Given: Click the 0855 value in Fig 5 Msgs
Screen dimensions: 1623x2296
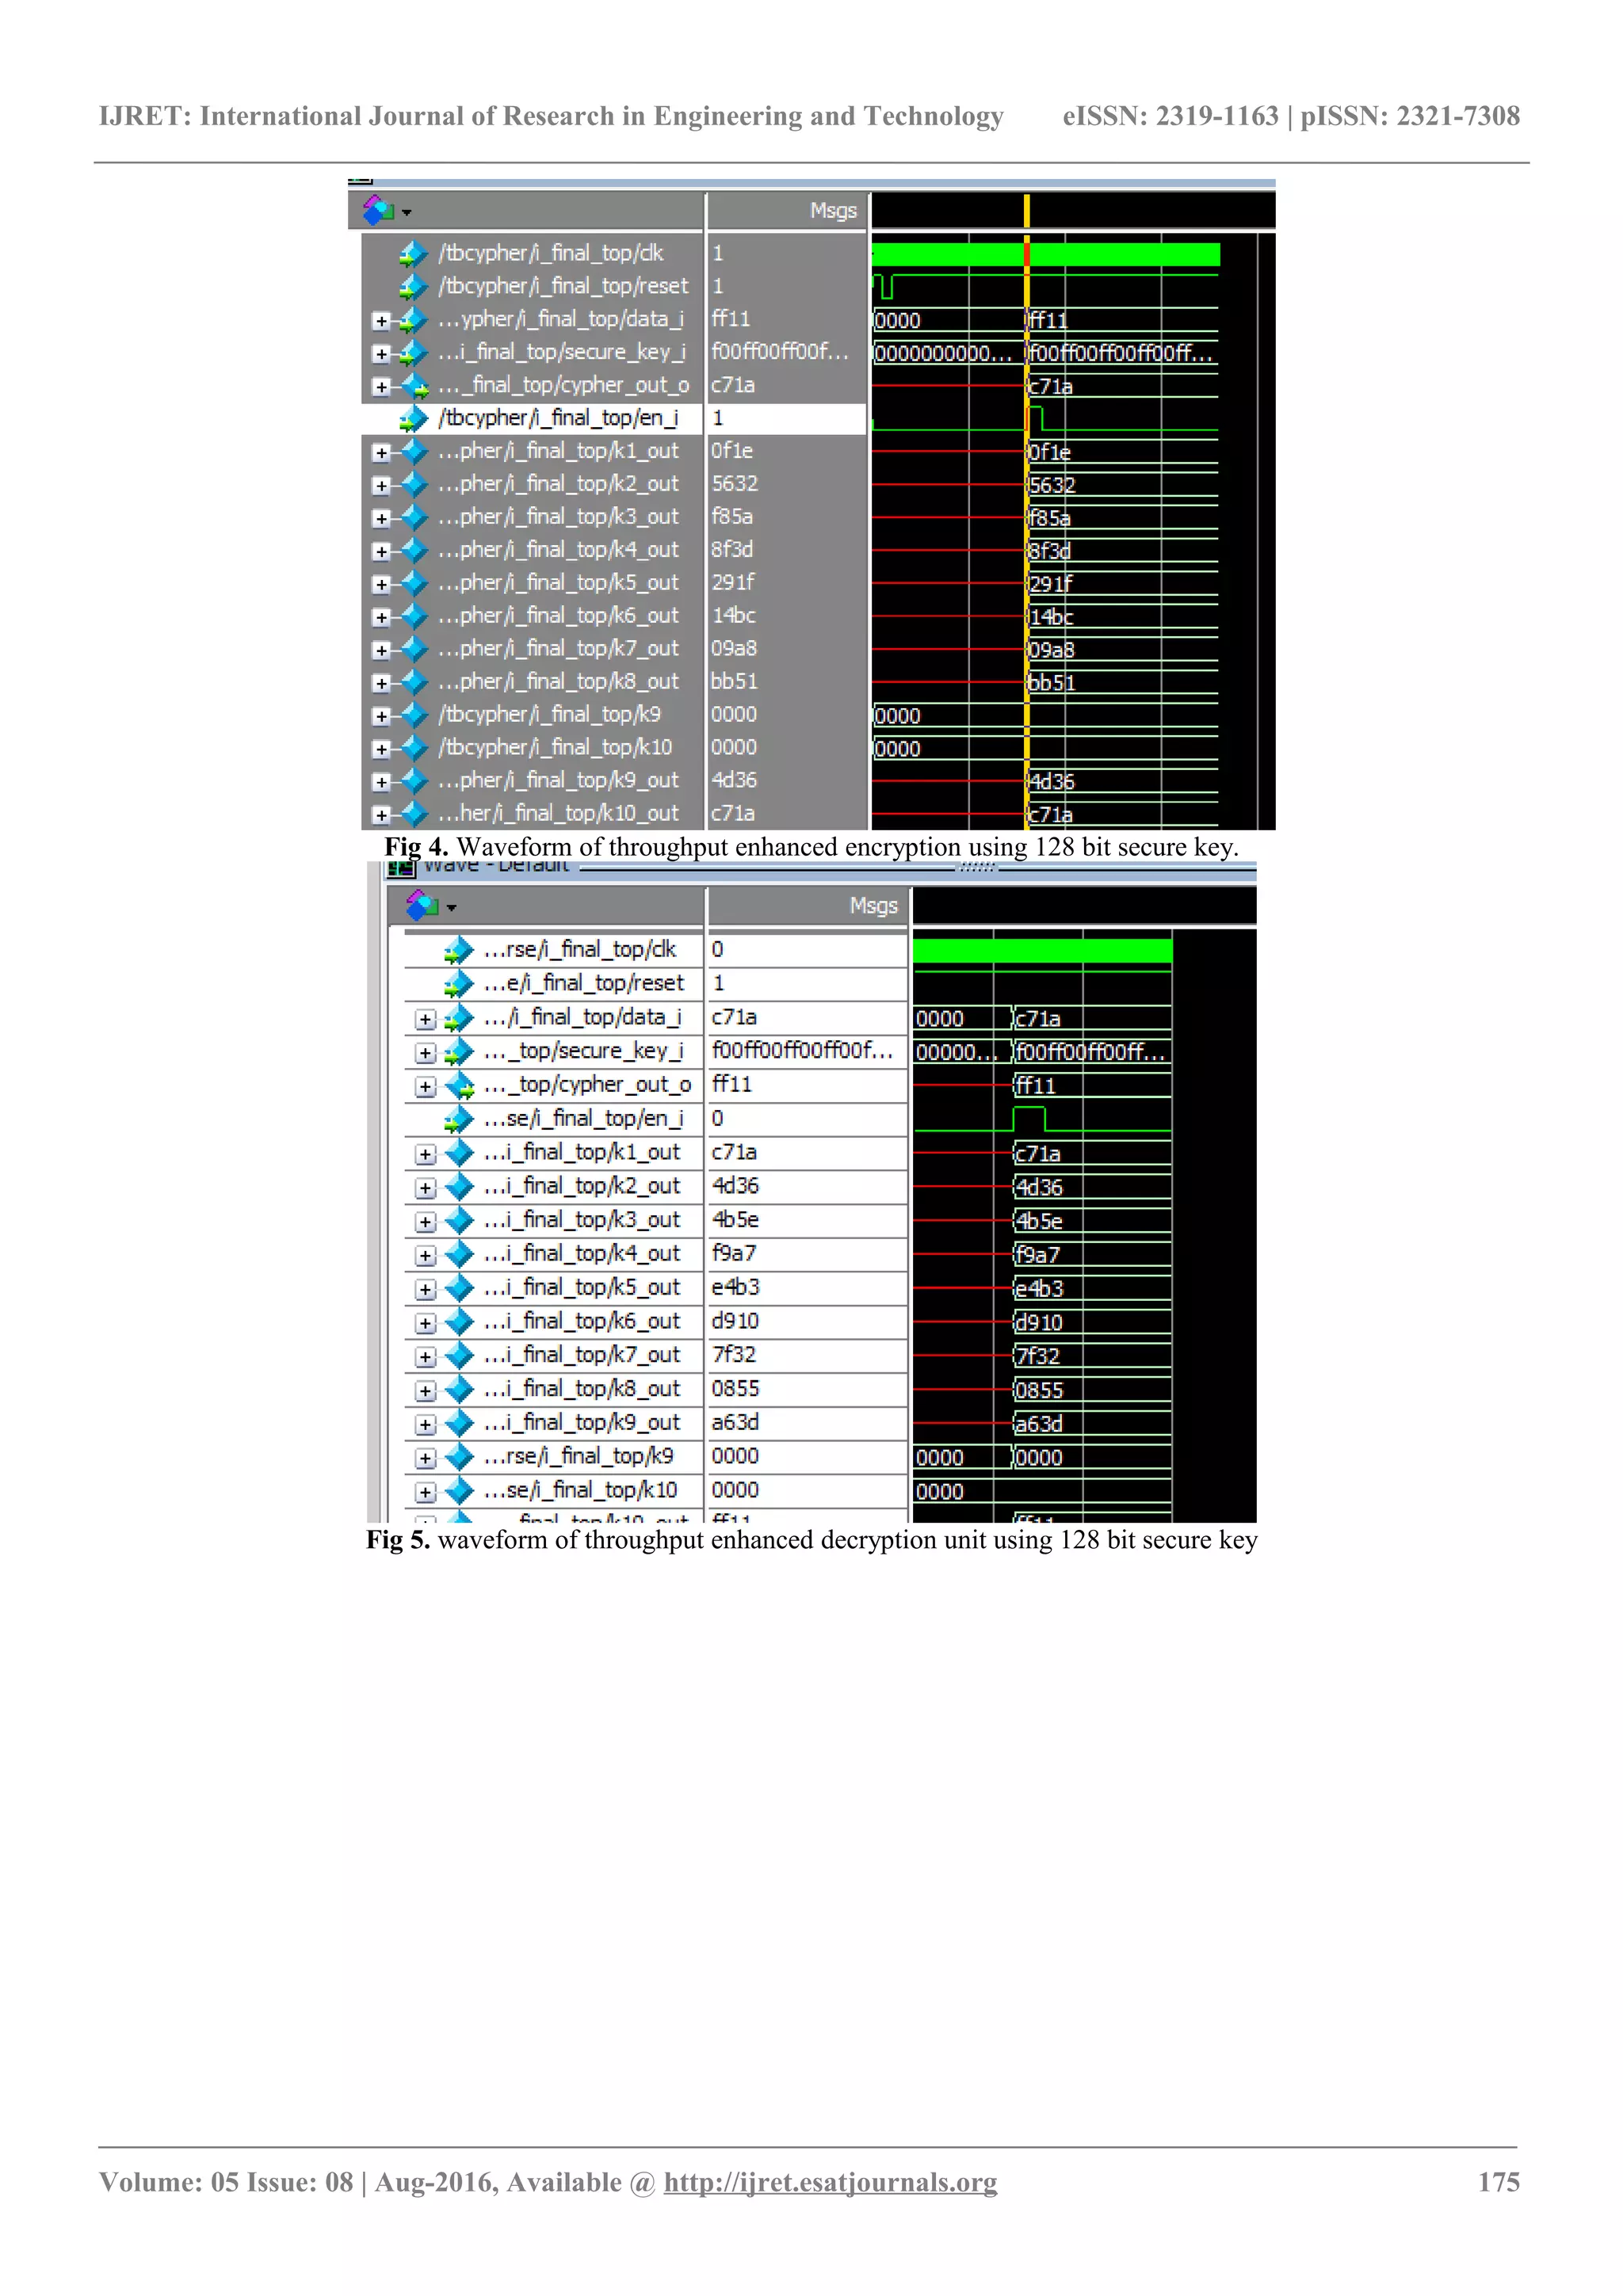Looking at the screenshot, I should (x=735, y=1389).
